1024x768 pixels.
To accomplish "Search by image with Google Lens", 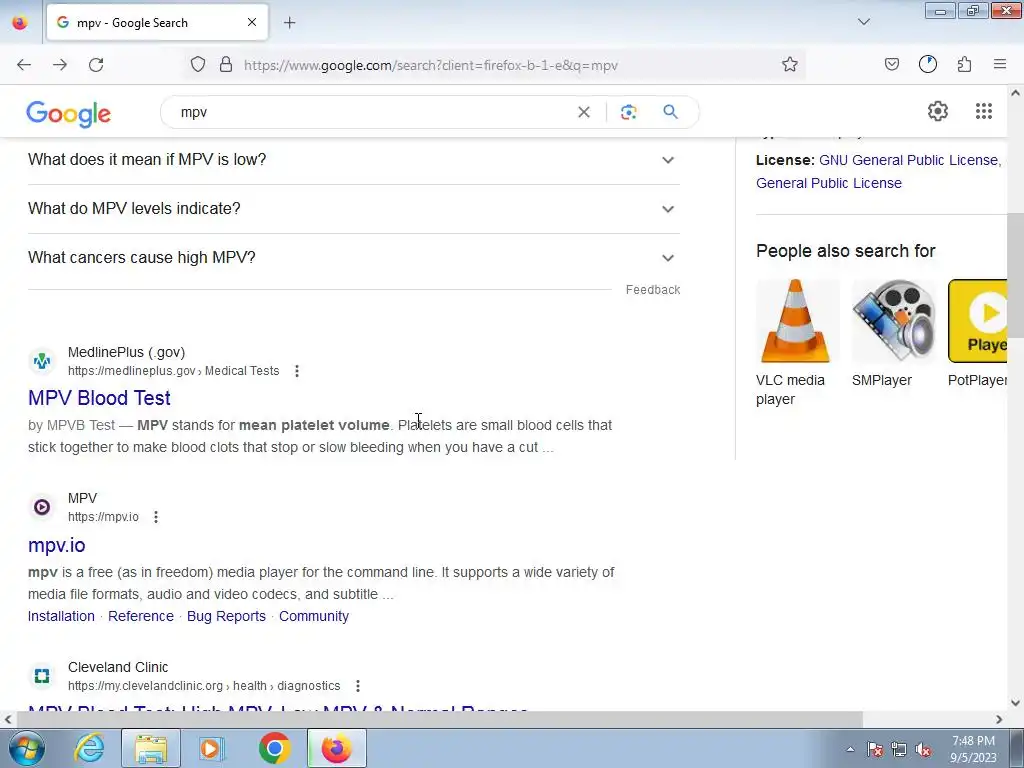I will pos(628,112).
